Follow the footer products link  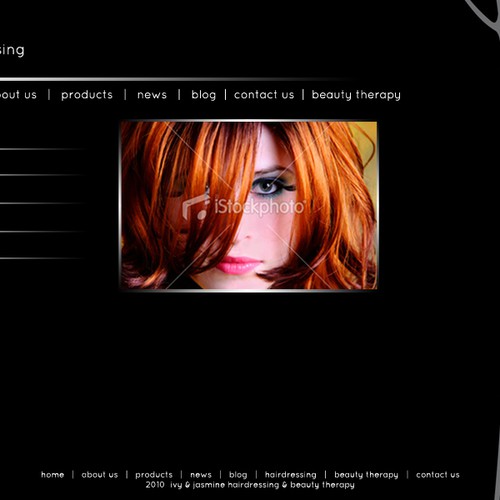point(154,475)
